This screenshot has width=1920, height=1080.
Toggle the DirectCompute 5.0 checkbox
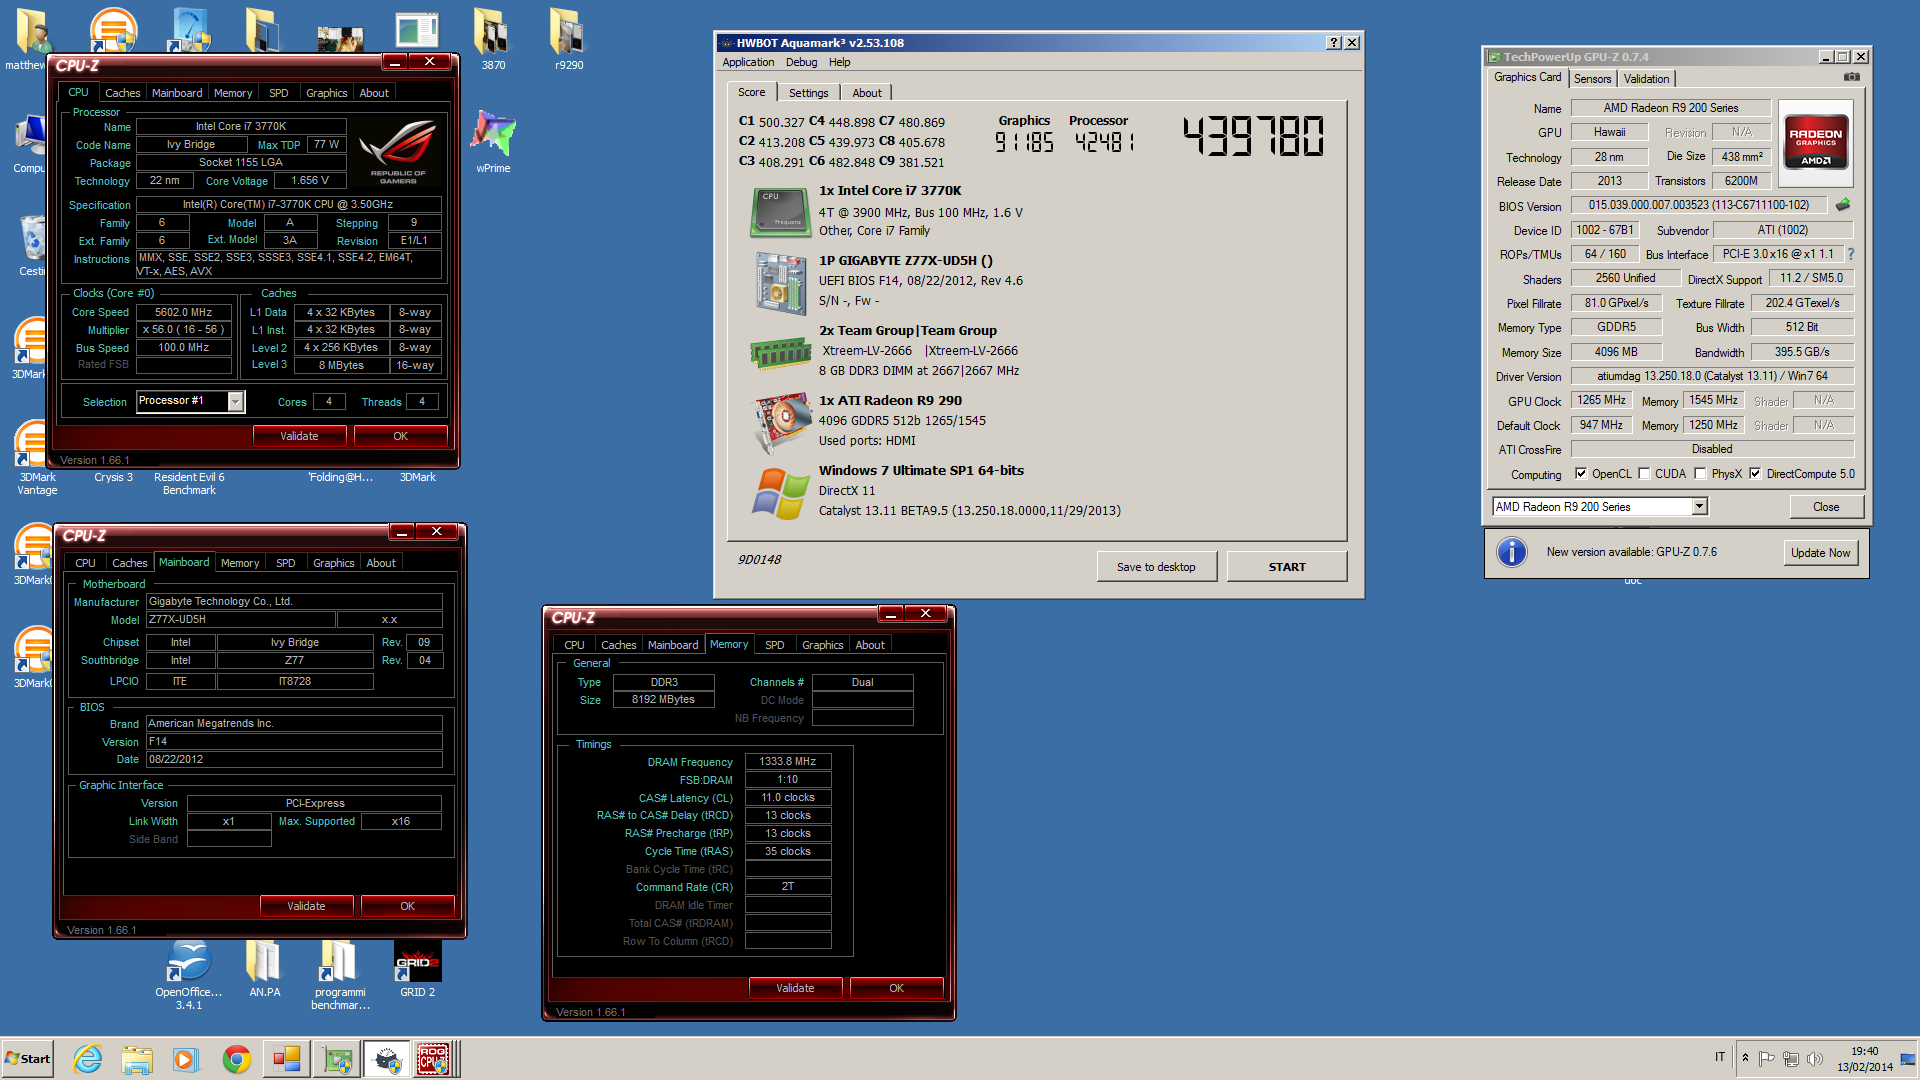click(x=1755, y=474)
